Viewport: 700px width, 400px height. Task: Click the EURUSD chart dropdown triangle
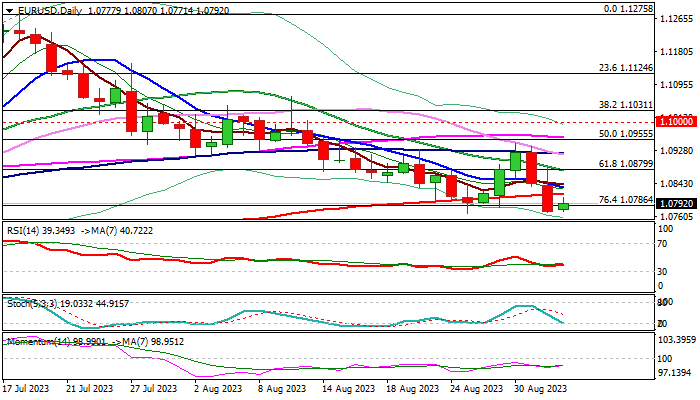[x=9, y=11]
